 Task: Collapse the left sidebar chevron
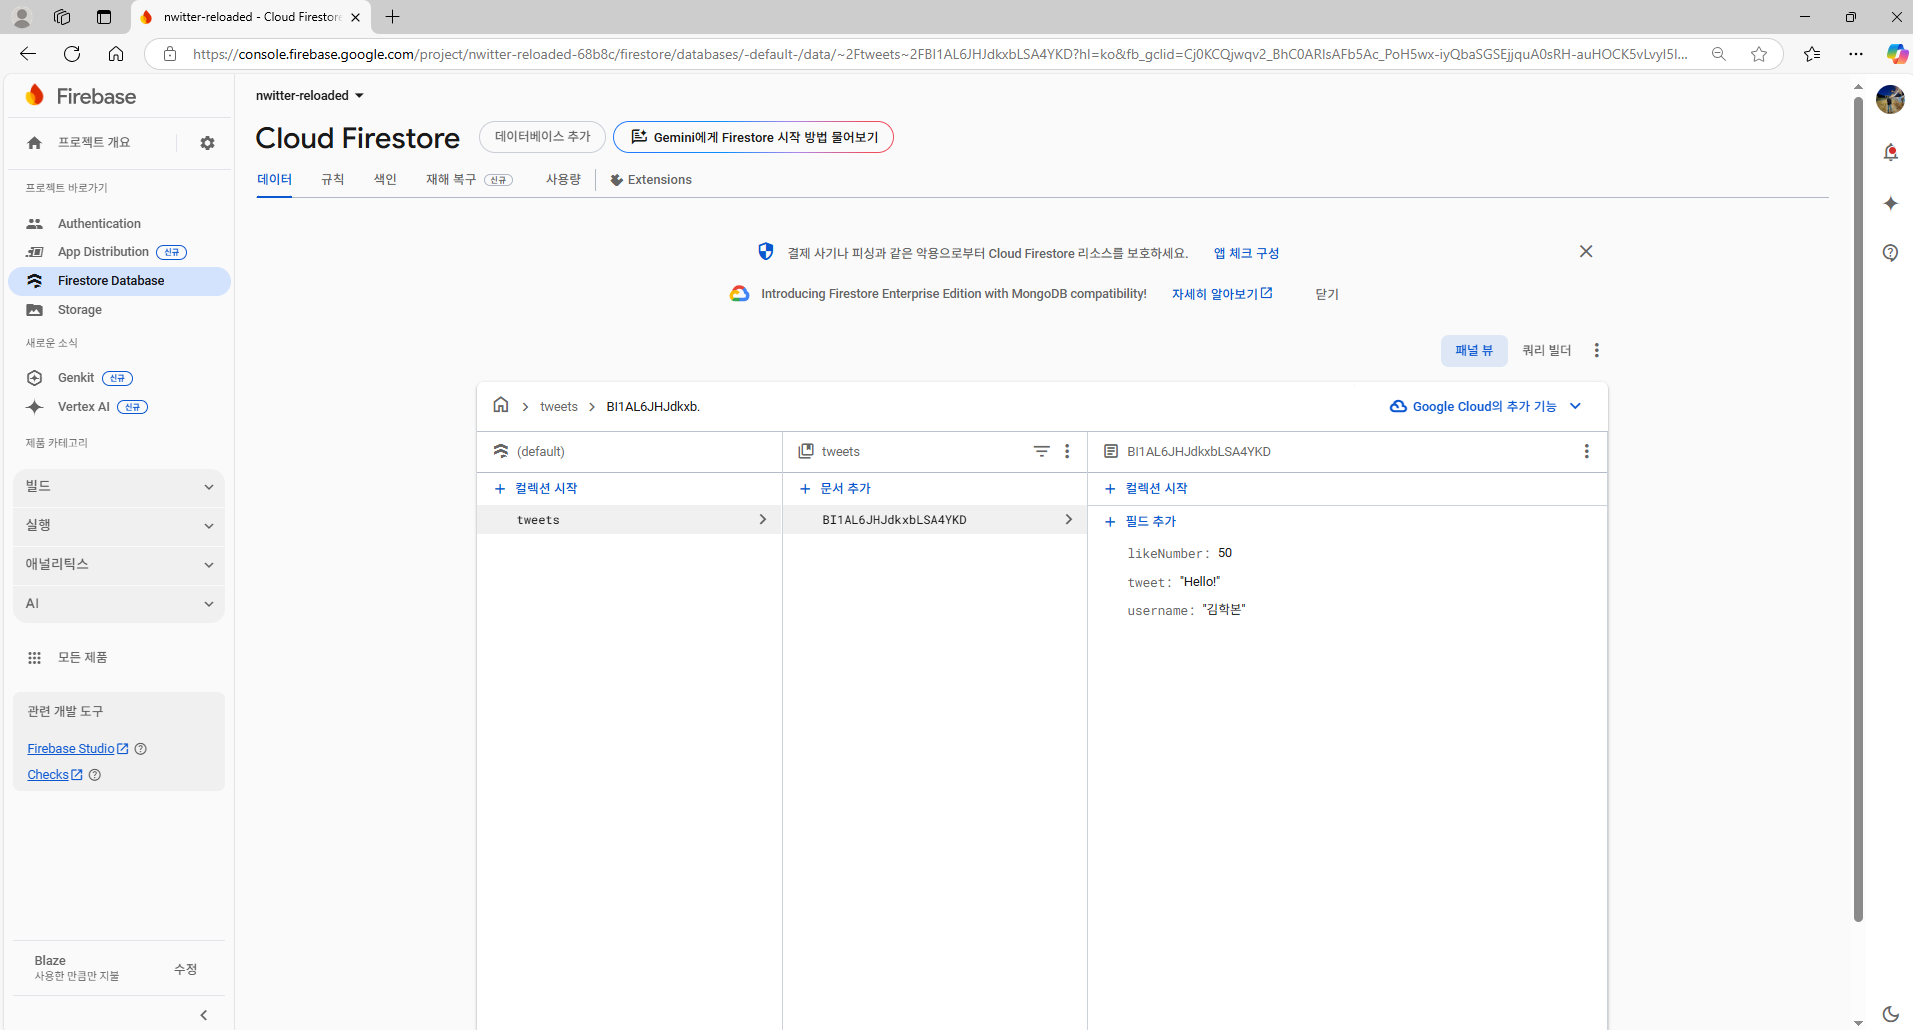tap(204, 1015)
